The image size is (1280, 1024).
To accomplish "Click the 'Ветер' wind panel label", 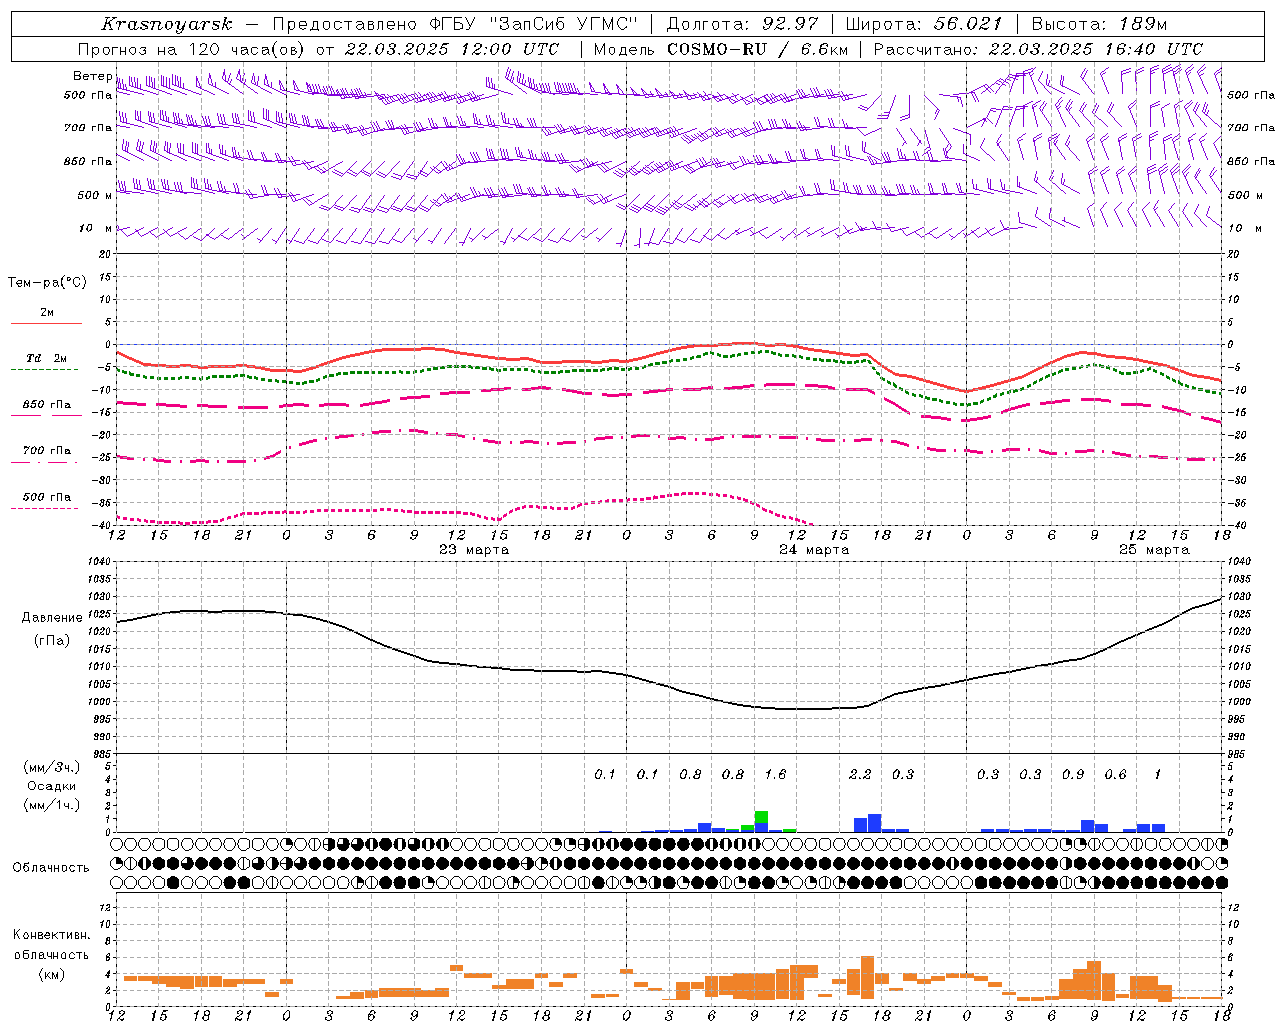I will point(92,76).
